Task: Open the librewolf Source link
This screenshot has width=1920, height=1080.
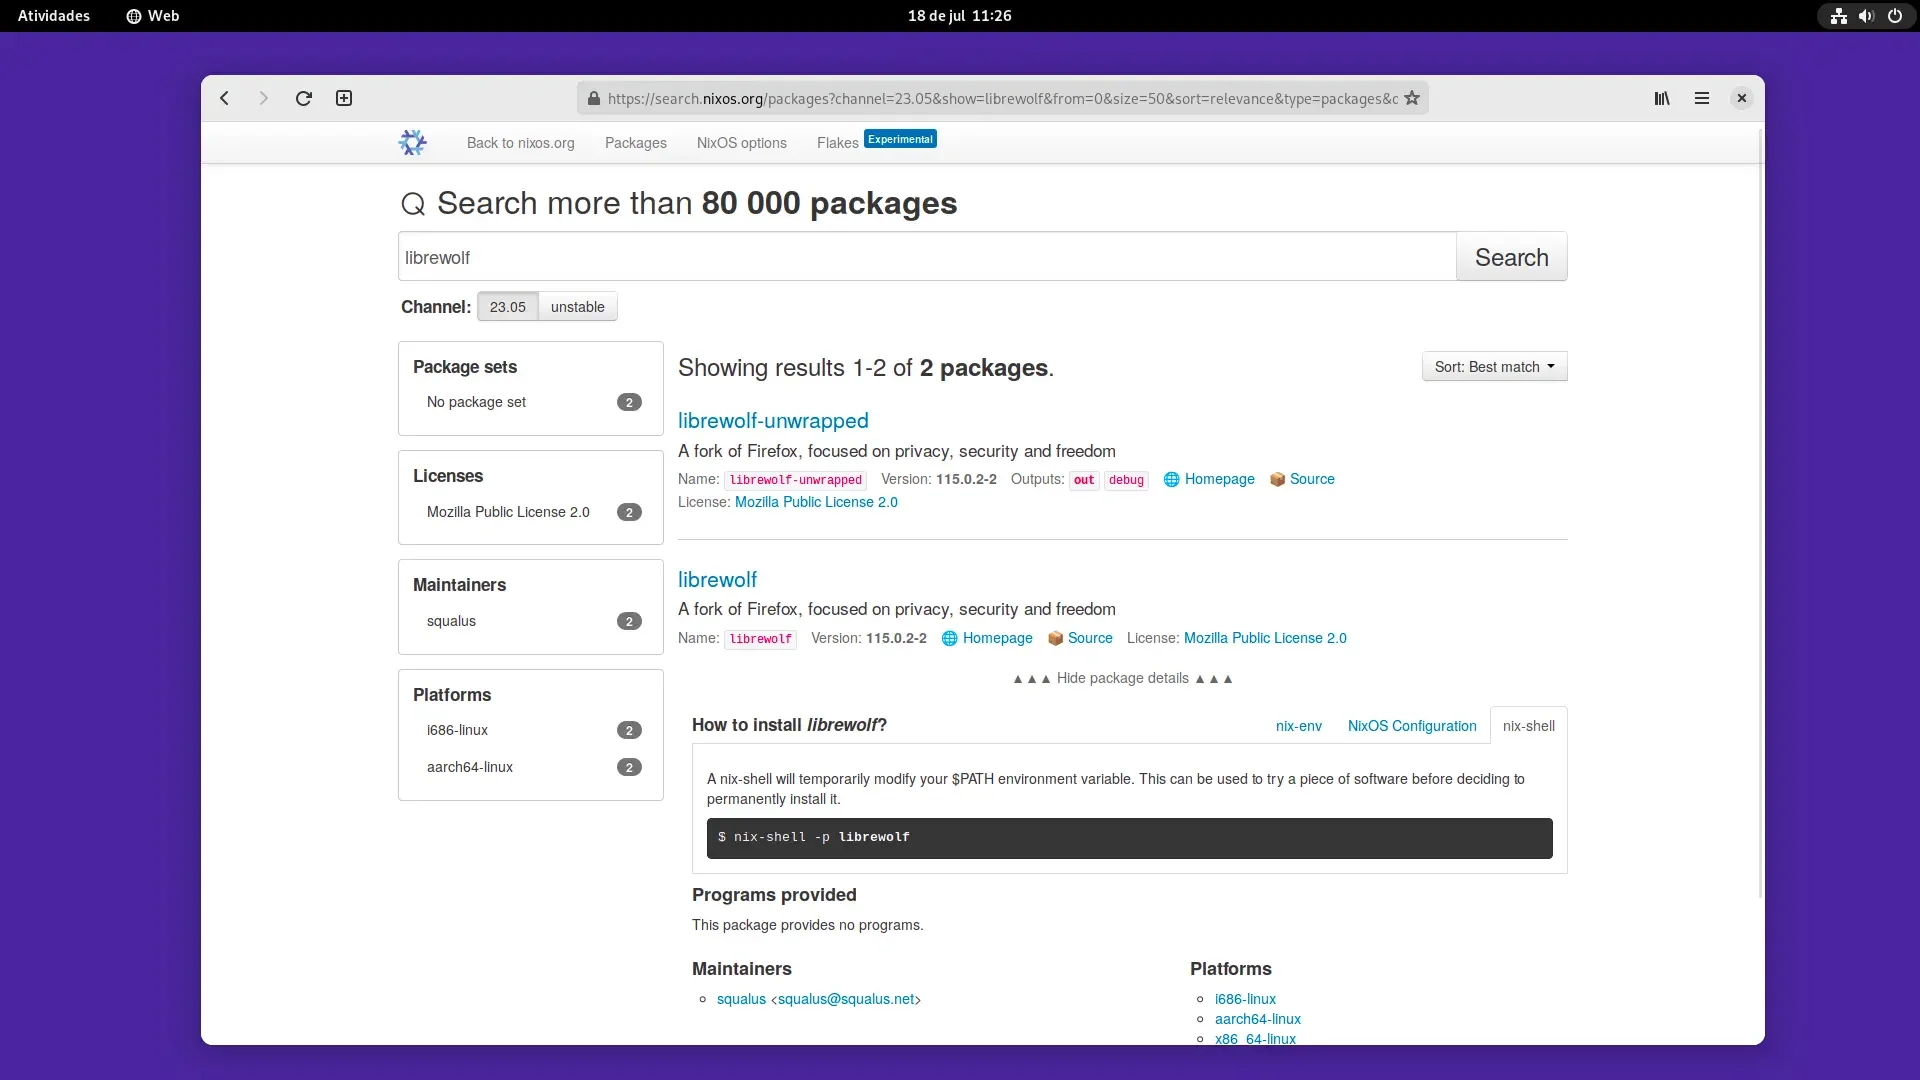Action: coord(1090,638)
